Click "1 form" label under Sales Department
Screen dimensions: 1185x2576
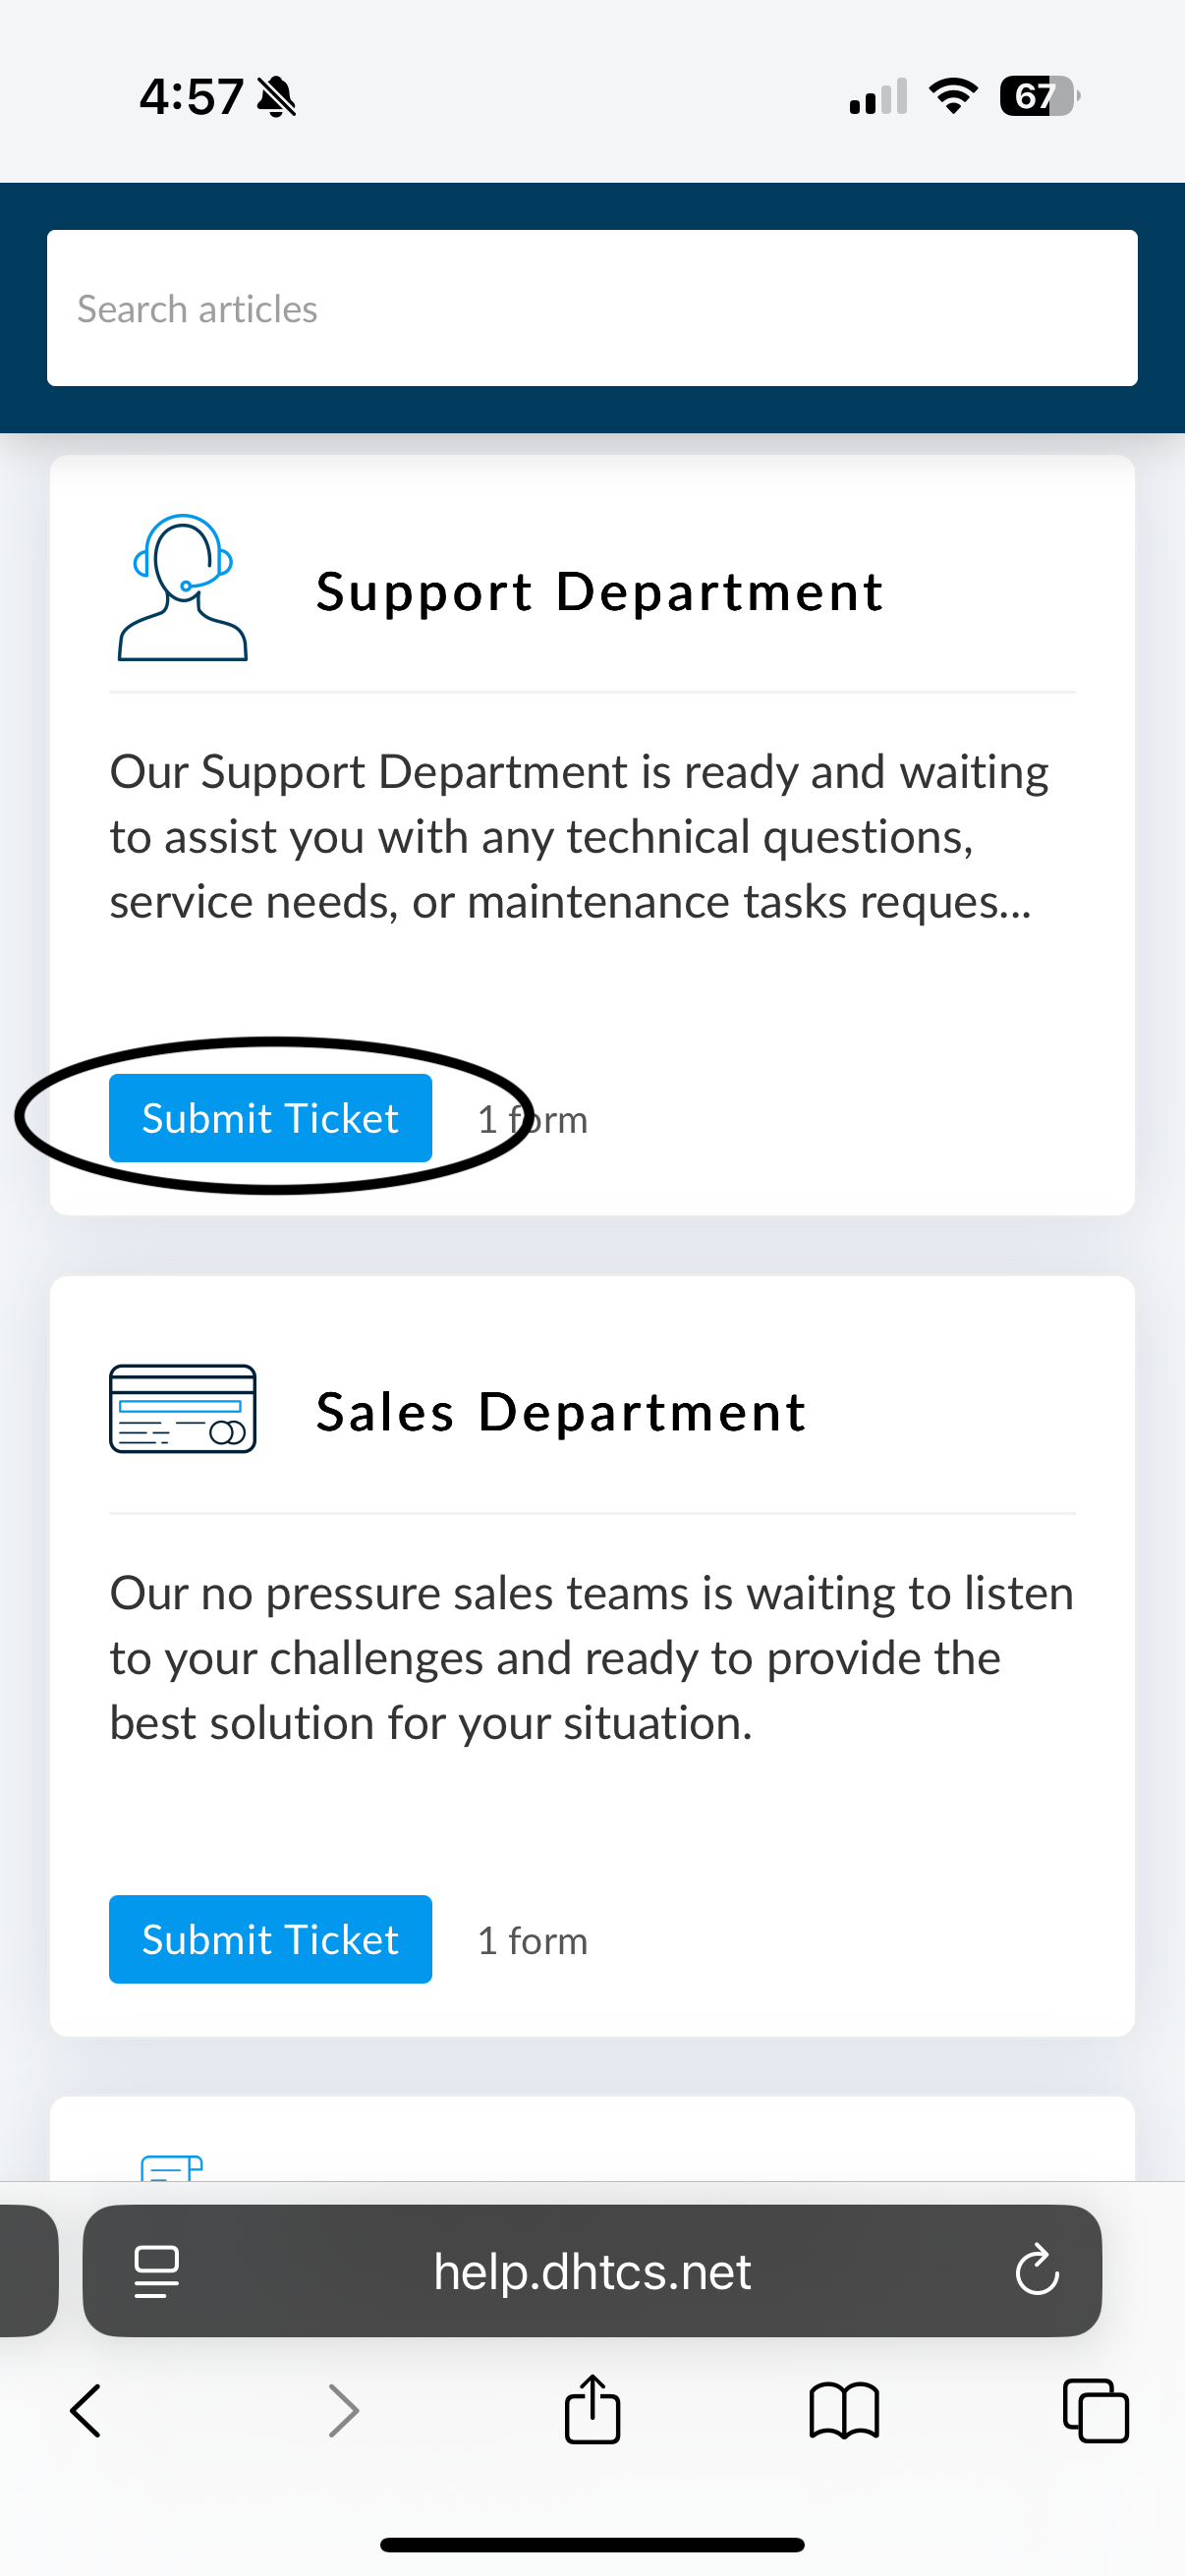pyautogui.click(x=532, y=1941)
